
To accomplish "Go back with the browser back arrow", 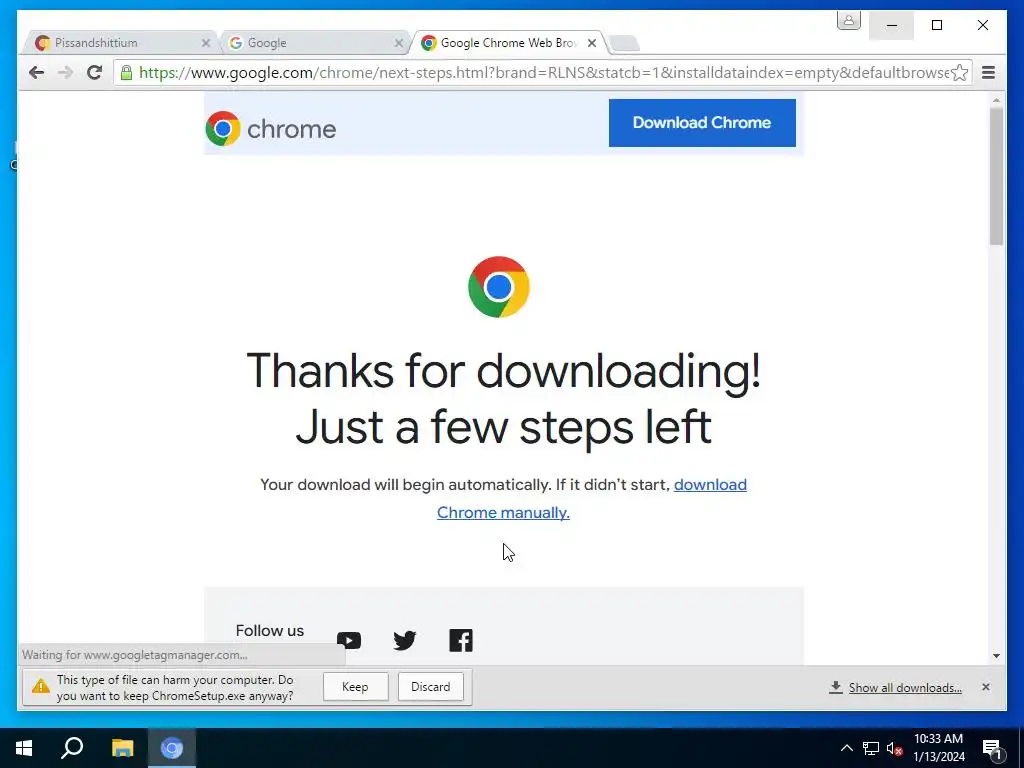I will (x=37, y=72).
